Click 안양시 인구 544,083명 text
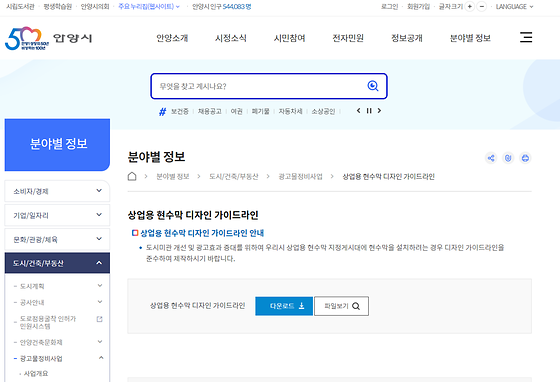 pyautogui.click(x=221, y=6)
